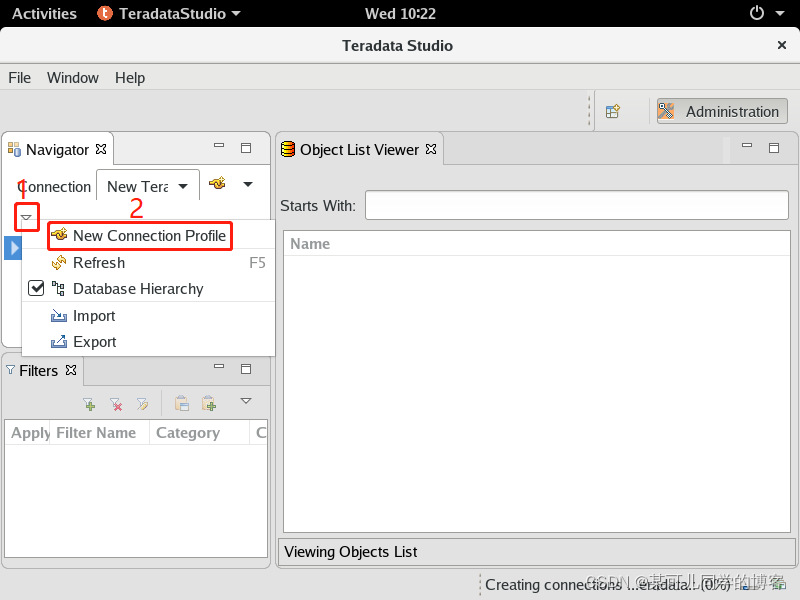Toggle the Database Hierarchy checkbox

click(36, 288)
